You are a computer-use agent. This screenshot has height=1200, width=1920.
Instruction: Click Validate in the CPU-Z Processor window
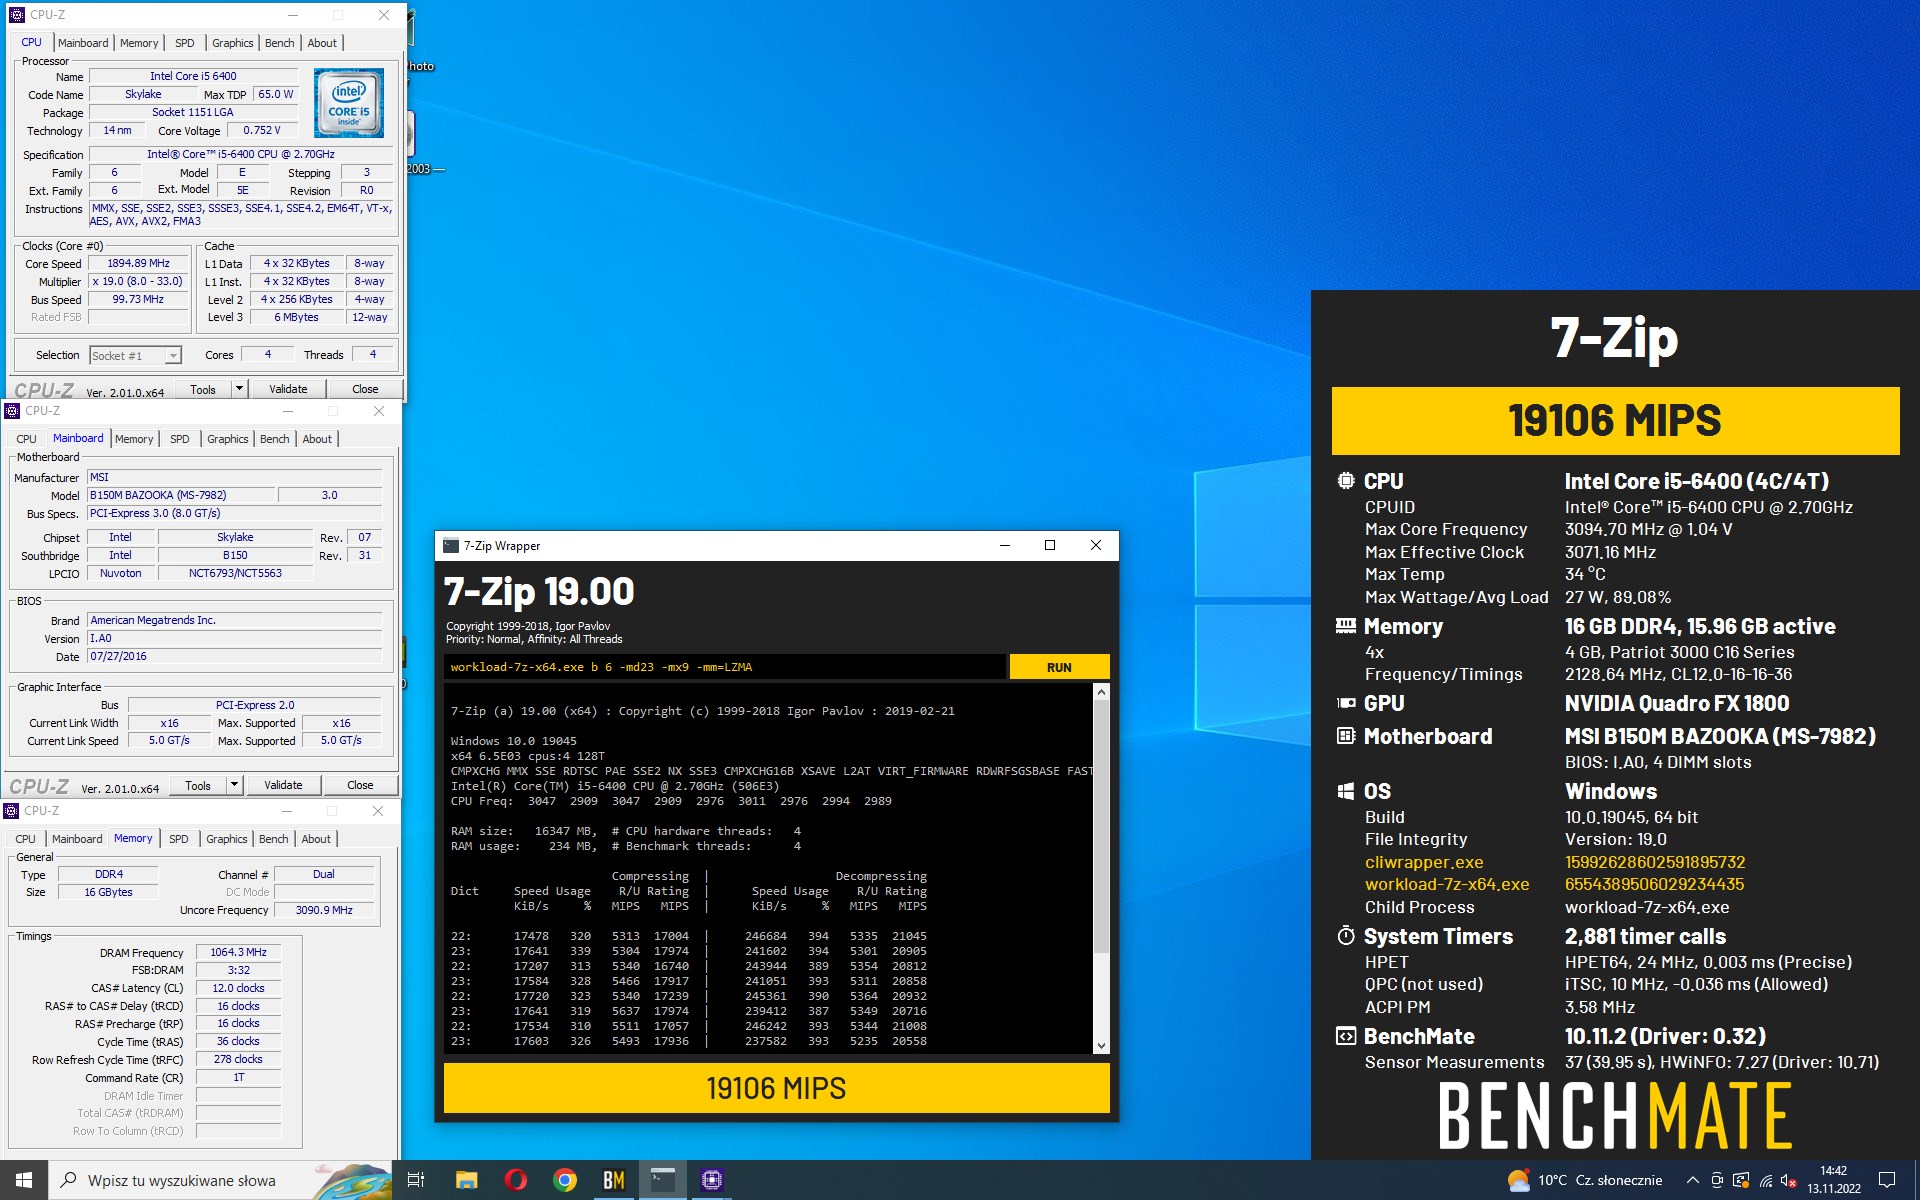[288, 389]
